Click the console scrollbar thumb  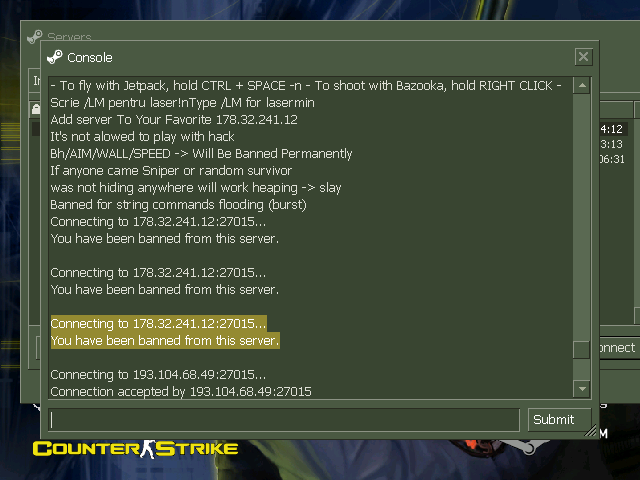tap(582, 350)
